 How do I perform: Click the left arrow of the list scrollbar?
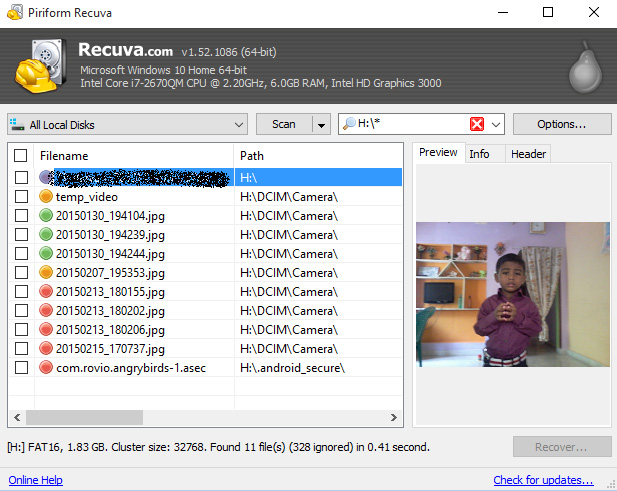point(17,417)
